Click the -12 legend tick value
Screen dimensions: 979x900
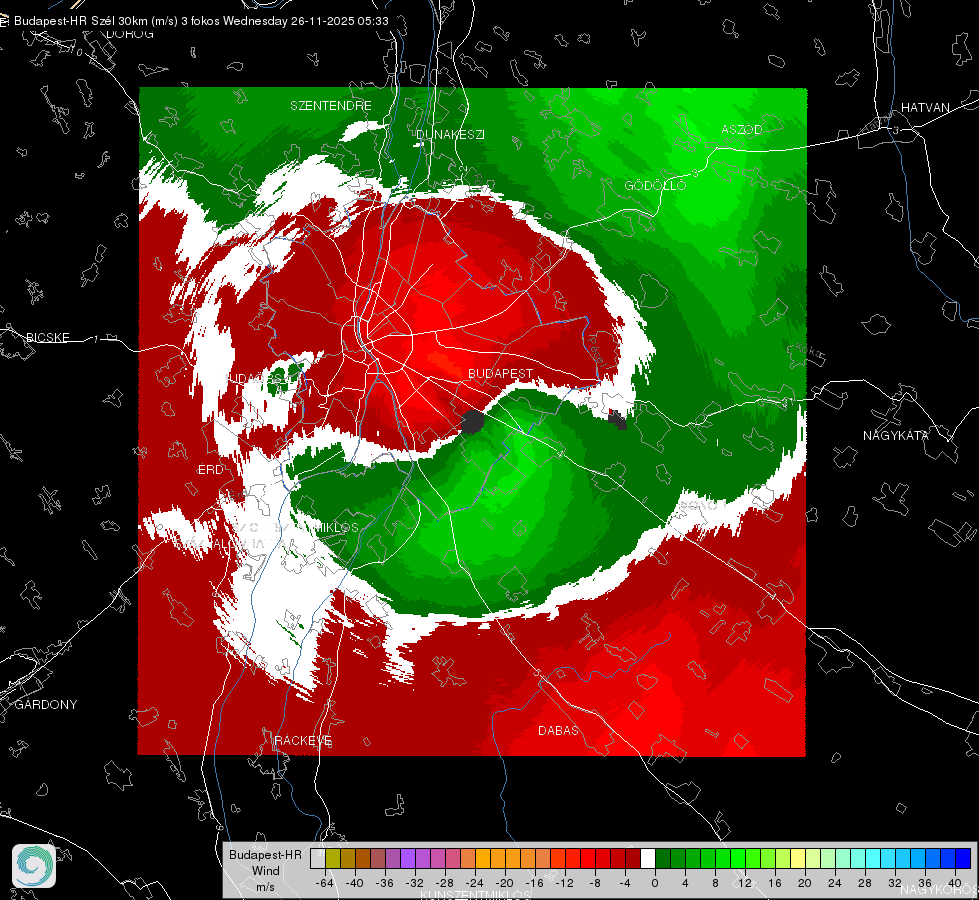click(565, 883)
